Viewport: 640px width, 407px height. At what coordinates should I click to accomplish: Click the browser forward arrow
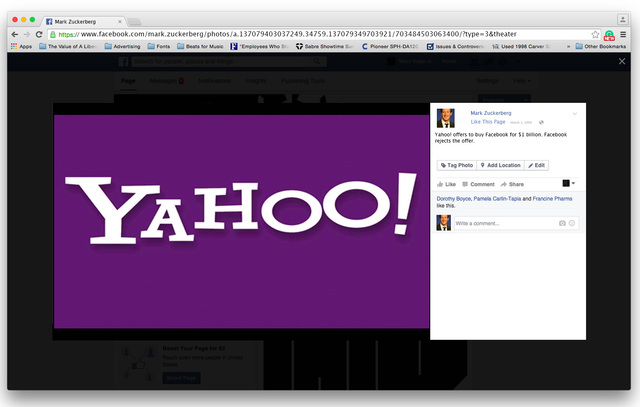pyautogui.click(x=27, y=34)
